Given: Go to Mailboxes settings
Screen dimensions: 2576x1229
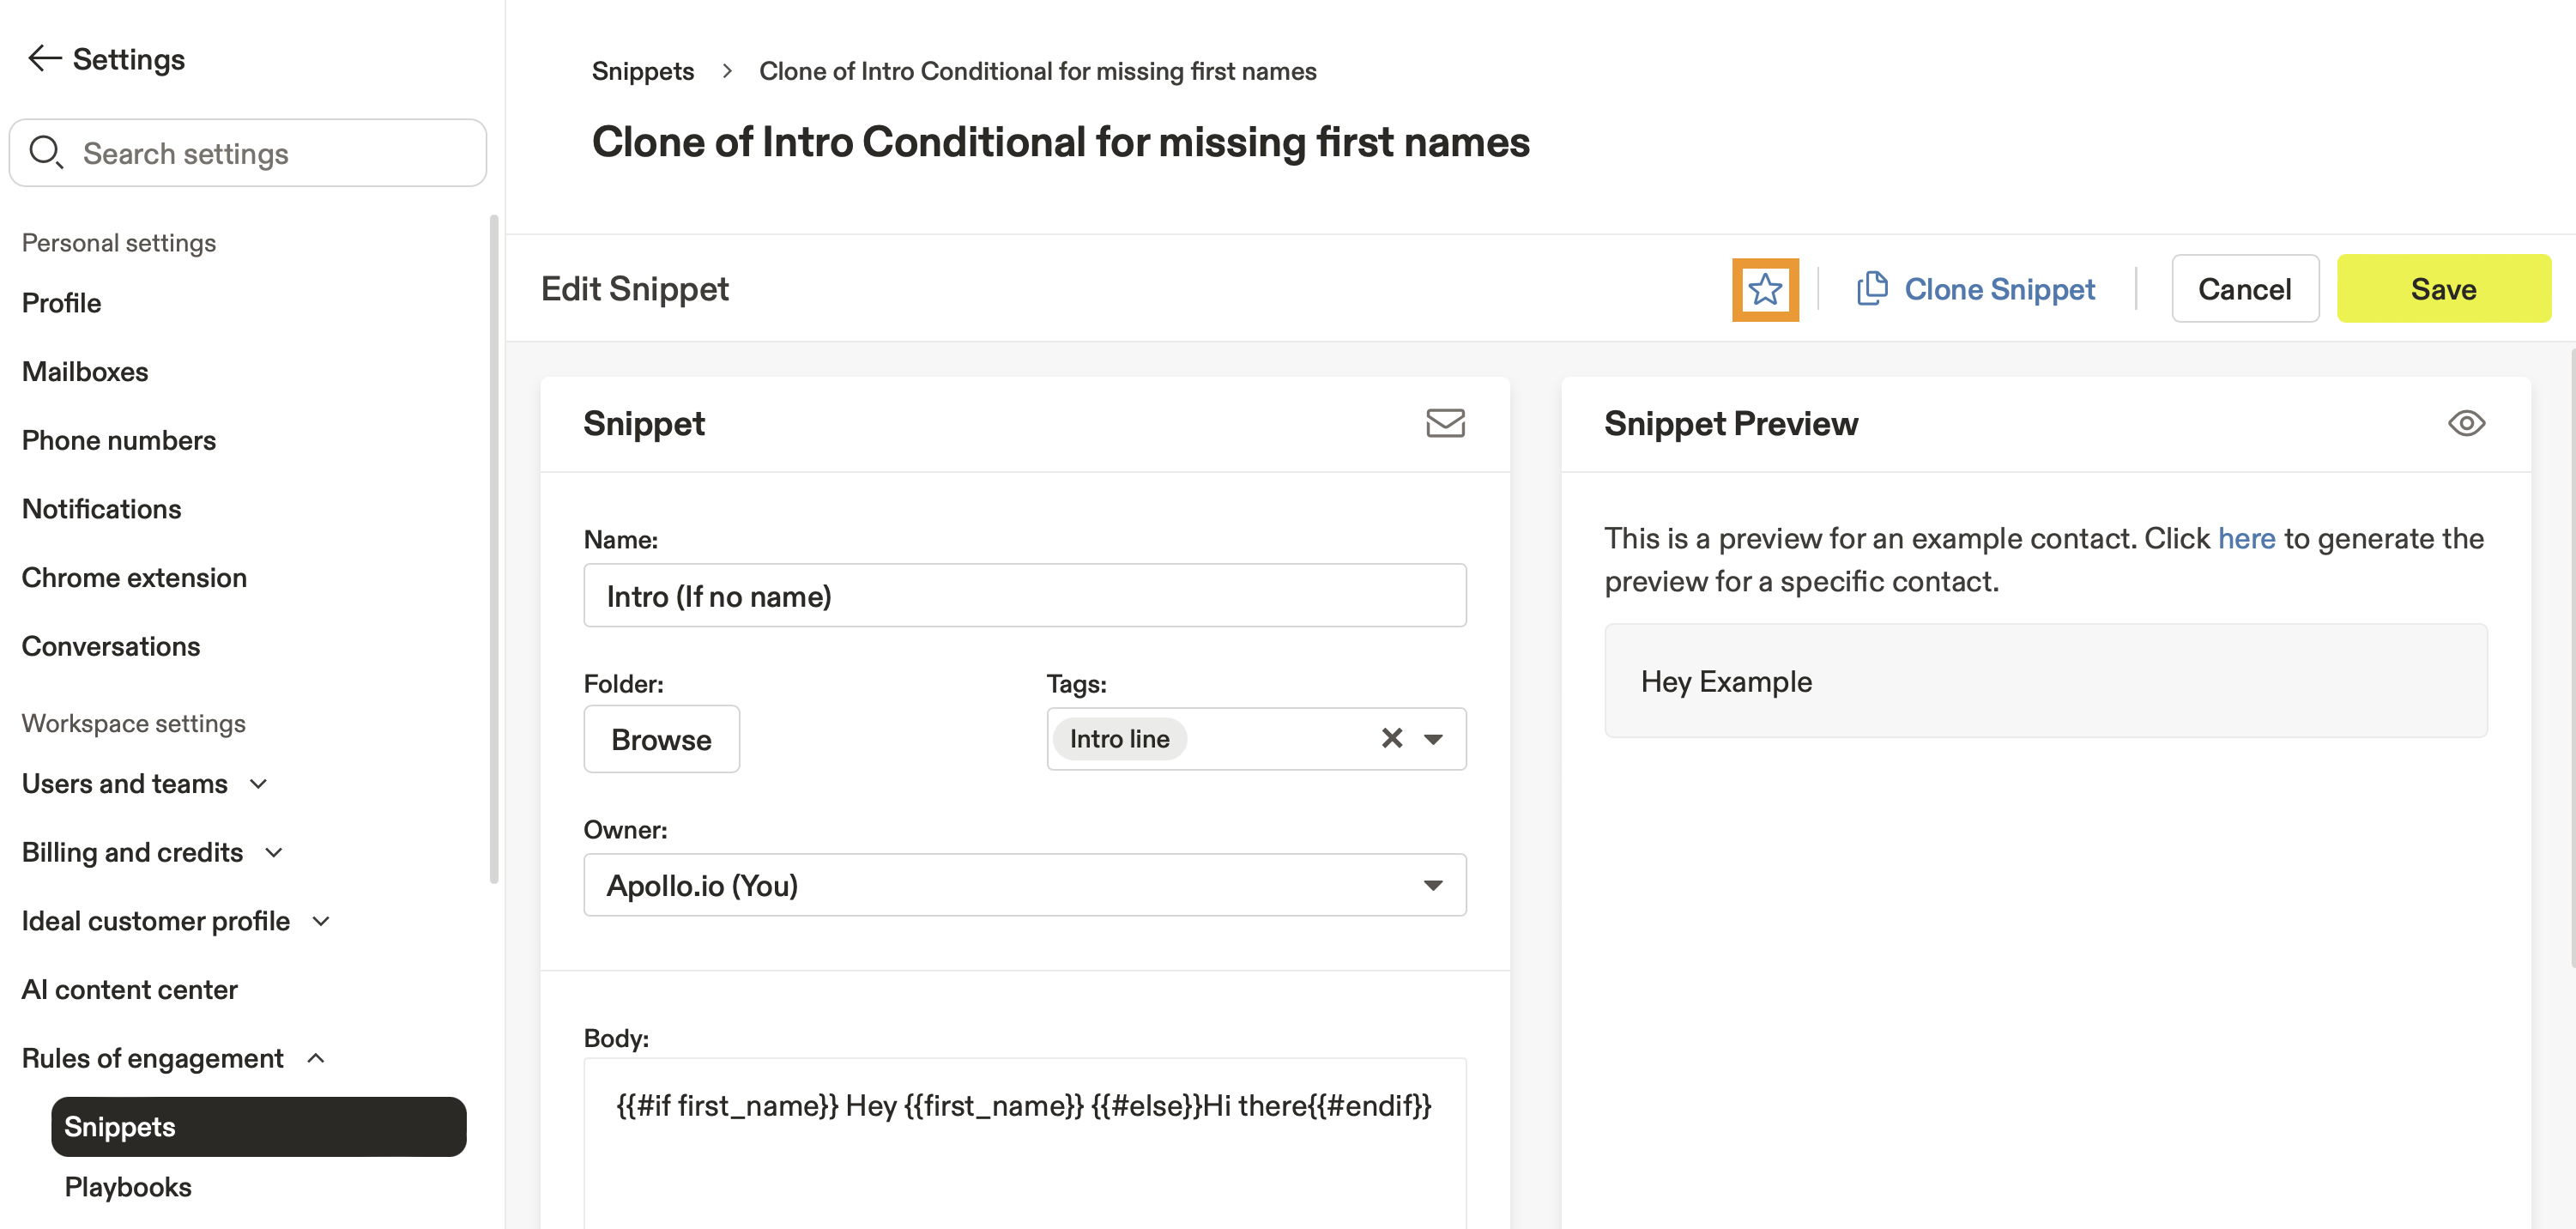Looking at the screenshot, I should (85, 372).
